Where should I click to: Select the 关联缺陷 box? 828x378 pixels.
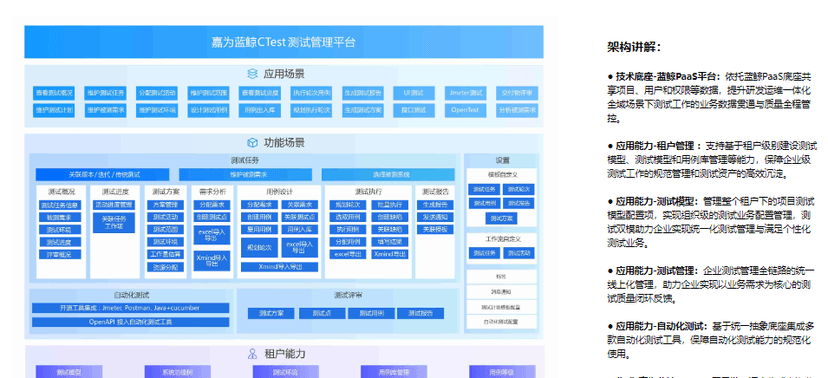pos(390,229)
